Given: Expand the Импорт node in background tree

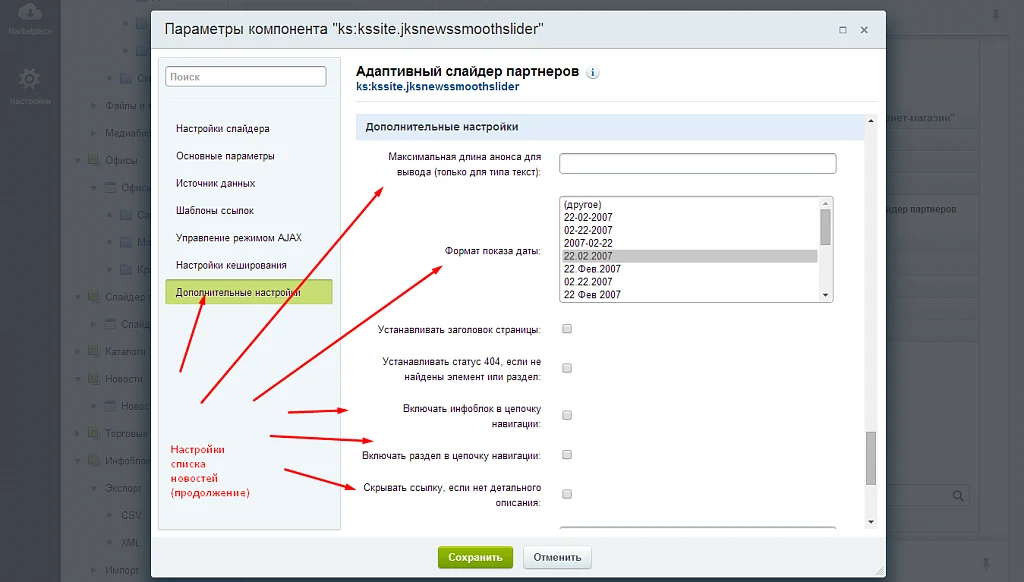Looking at the screenshot, I should (x=93, y=570).
